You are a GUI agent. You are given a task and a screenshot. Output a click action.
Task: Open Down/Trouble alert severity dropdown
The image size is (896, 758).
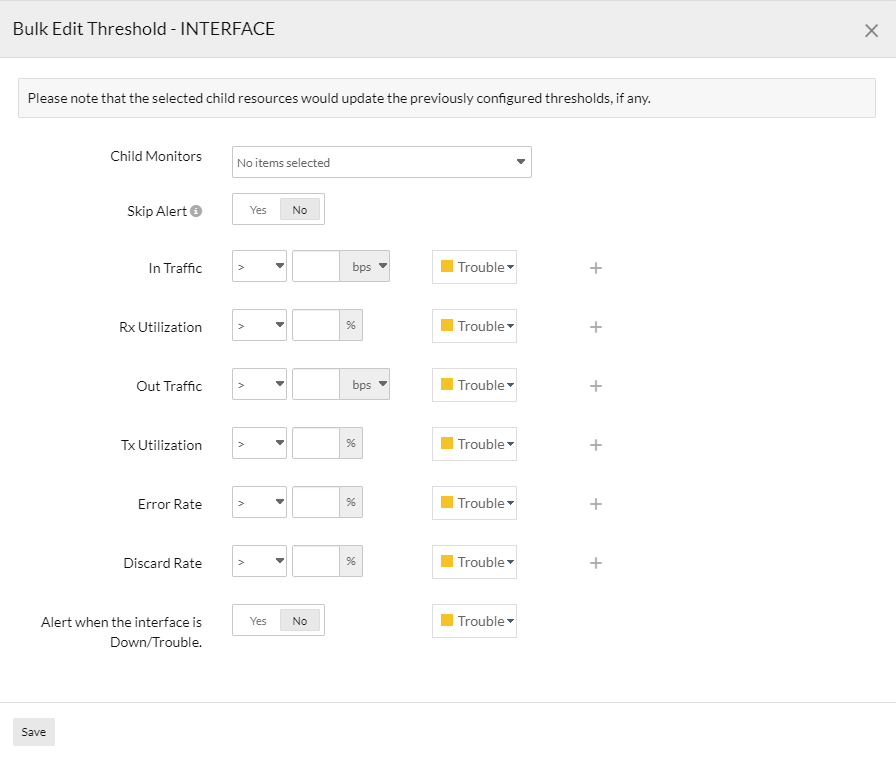point(474,621)
